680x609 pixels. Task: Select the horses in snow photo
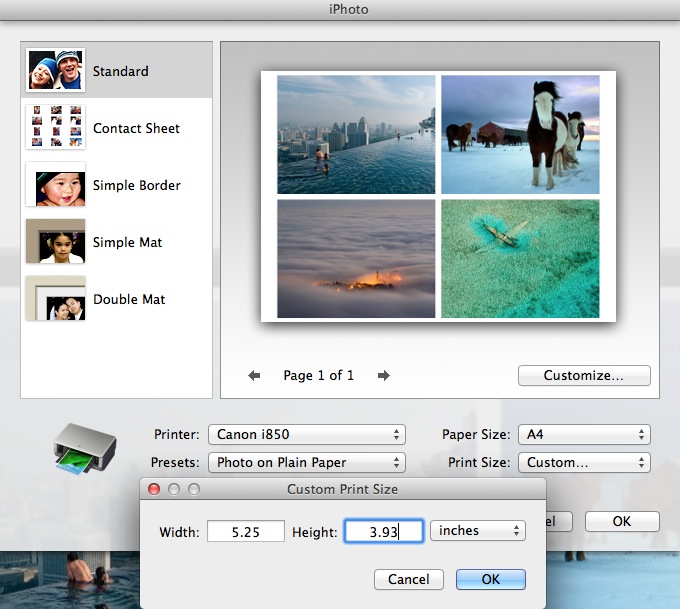pos(520,134)
